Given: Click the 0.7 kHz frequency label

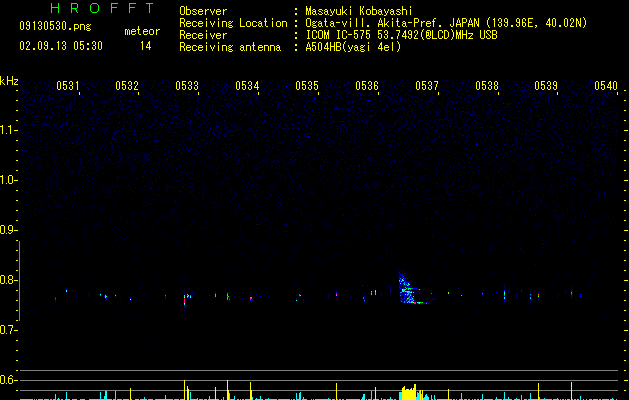Looking at the screenshot, I should pyautogui.click(x=9, y=330).
